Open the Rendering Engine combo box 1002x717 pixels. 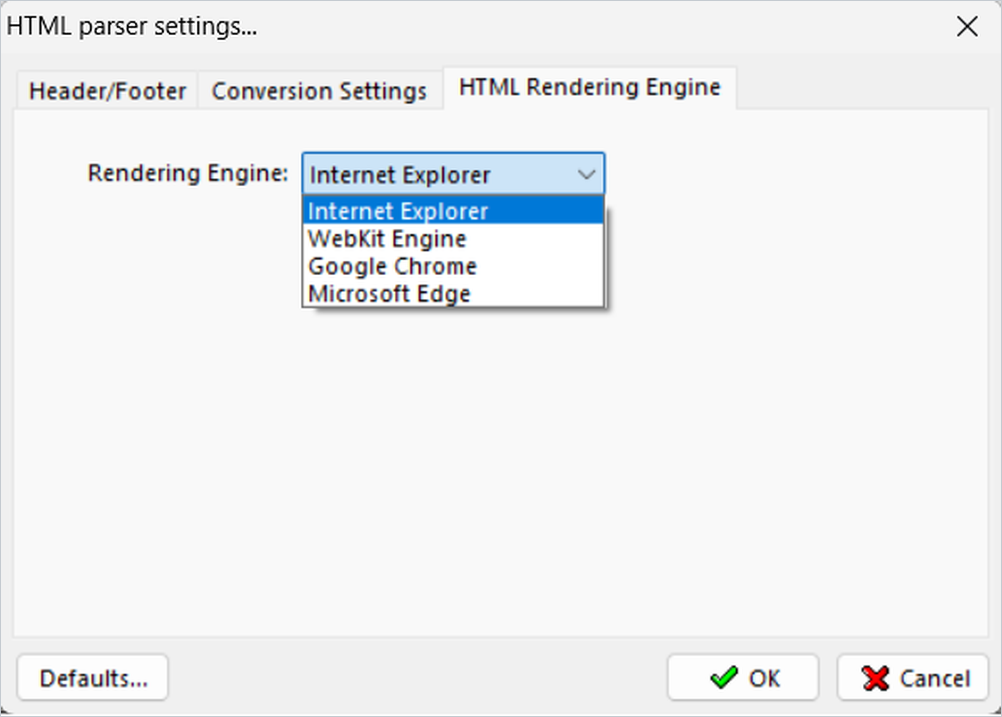pos(453,174)
